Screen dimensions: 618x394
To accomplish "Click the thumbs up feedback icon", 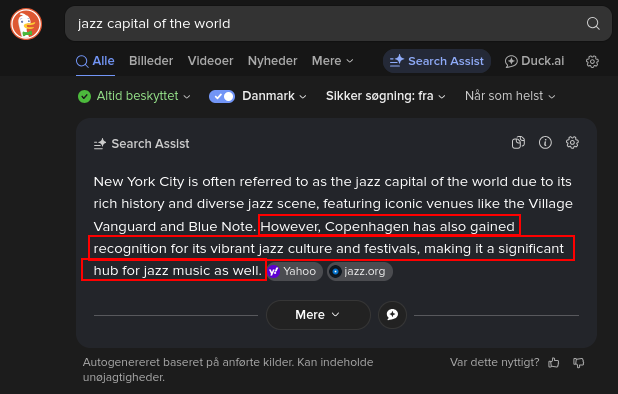I will [x=554, y=362].
